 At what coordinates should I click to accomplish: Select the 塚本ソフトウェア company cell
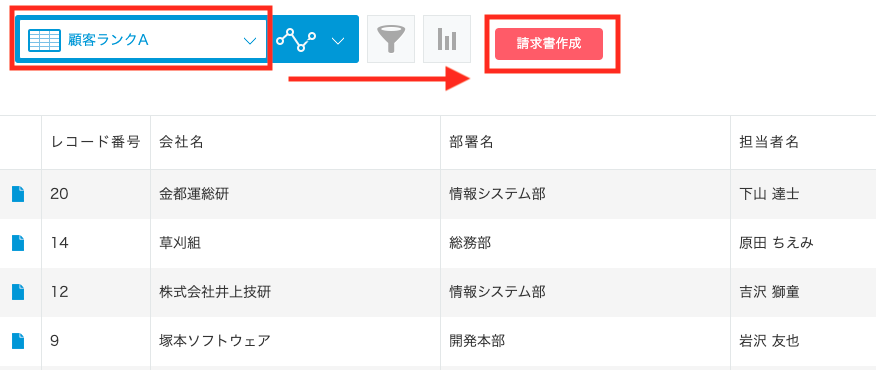tap(295, 341)
